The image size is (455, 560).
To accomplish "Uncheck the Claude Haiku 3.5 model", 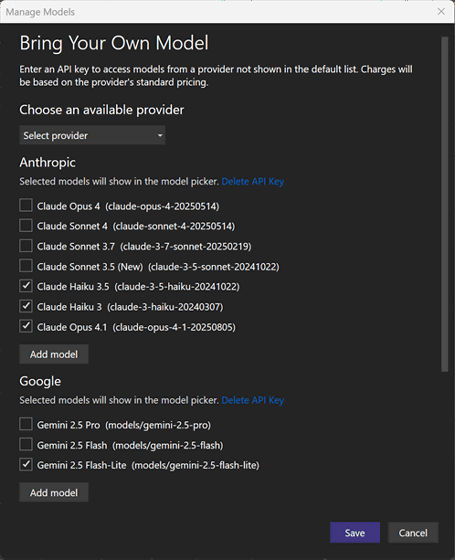I will pos(26,286).
